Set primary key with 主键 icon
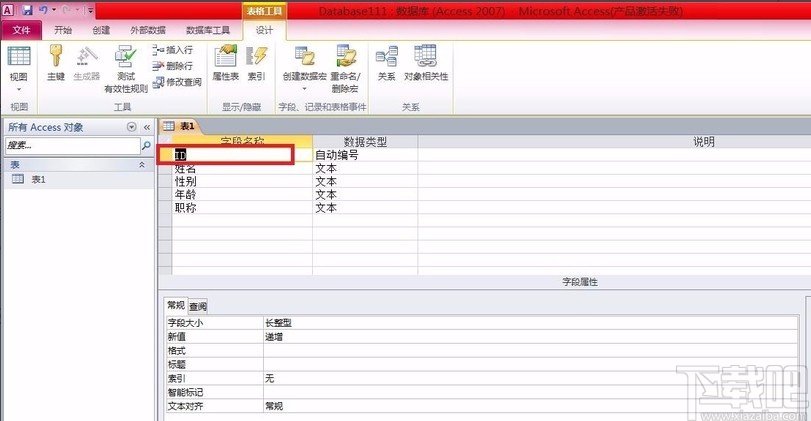Viewport: 811px width, 421px height. [56, 63]
